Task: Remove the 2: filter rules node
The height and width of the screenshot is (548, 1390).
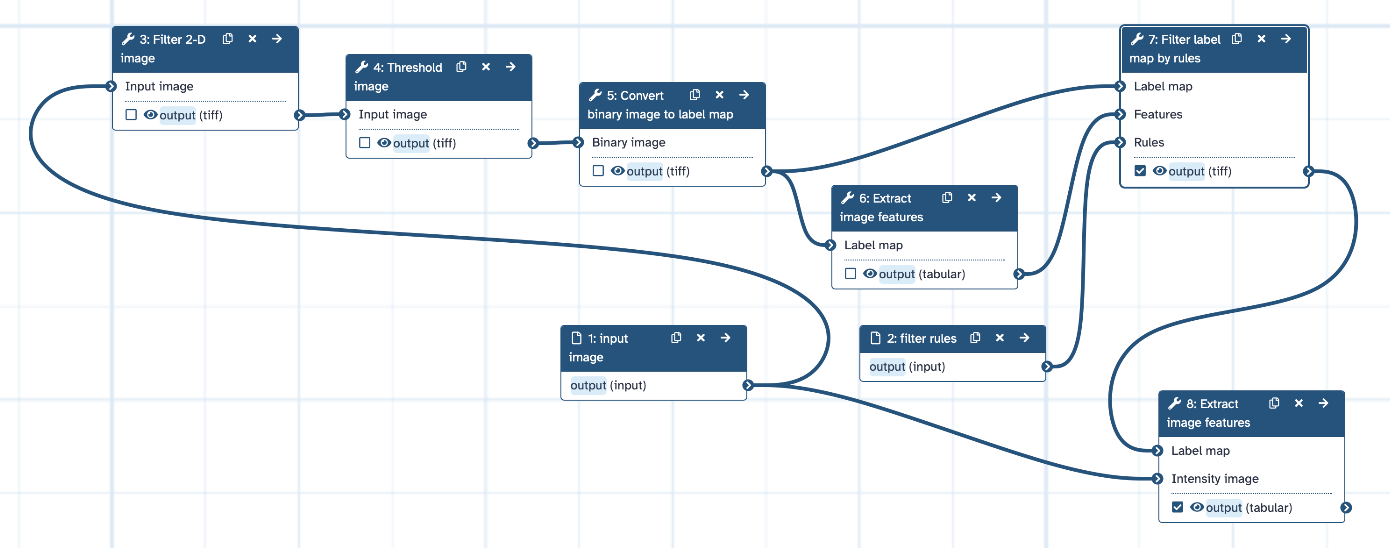Action: (x=1000, y=338)
